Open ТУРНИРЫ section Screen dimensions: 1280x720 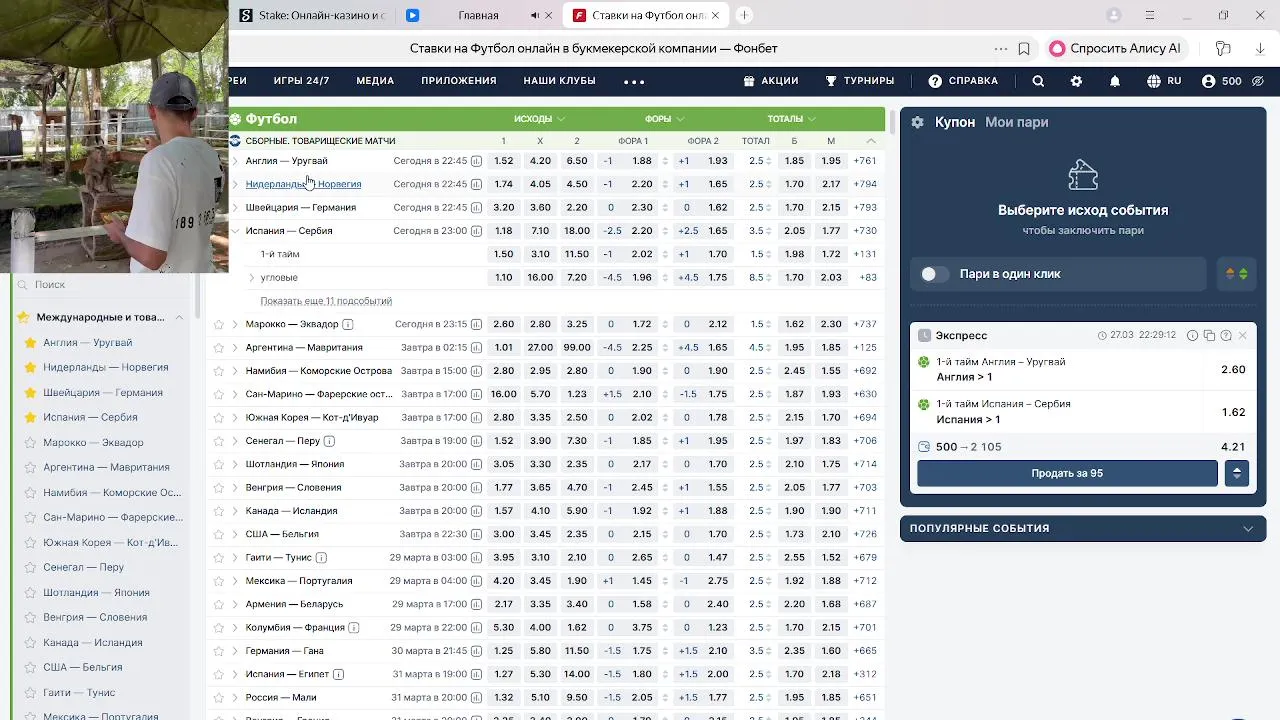860,81
